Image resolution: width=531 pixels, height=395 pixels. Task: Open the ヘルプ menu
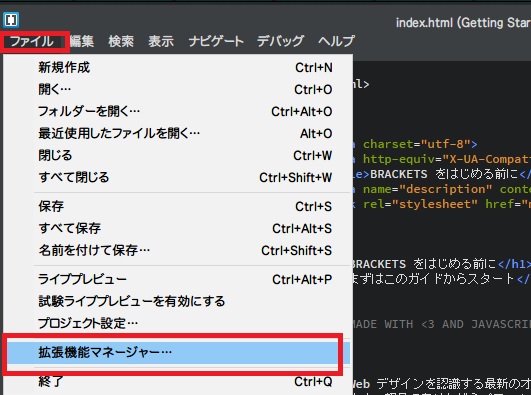point(336,41)
